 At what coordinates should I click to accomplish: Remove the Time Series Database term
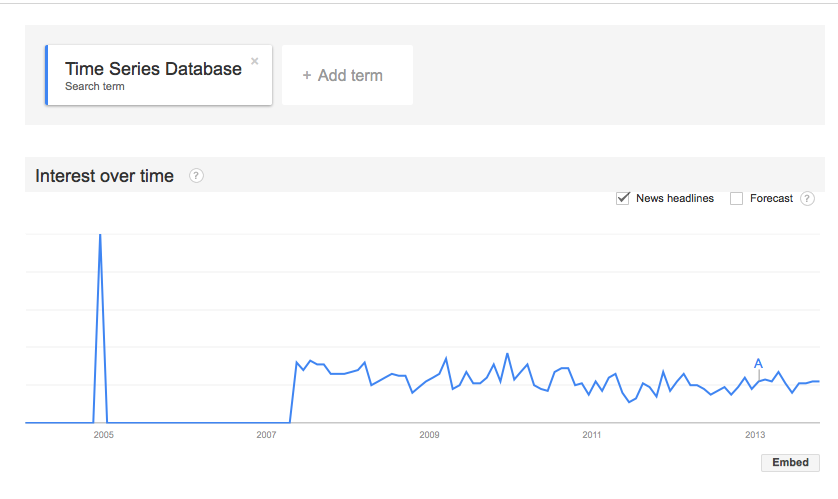click(255, 61)
